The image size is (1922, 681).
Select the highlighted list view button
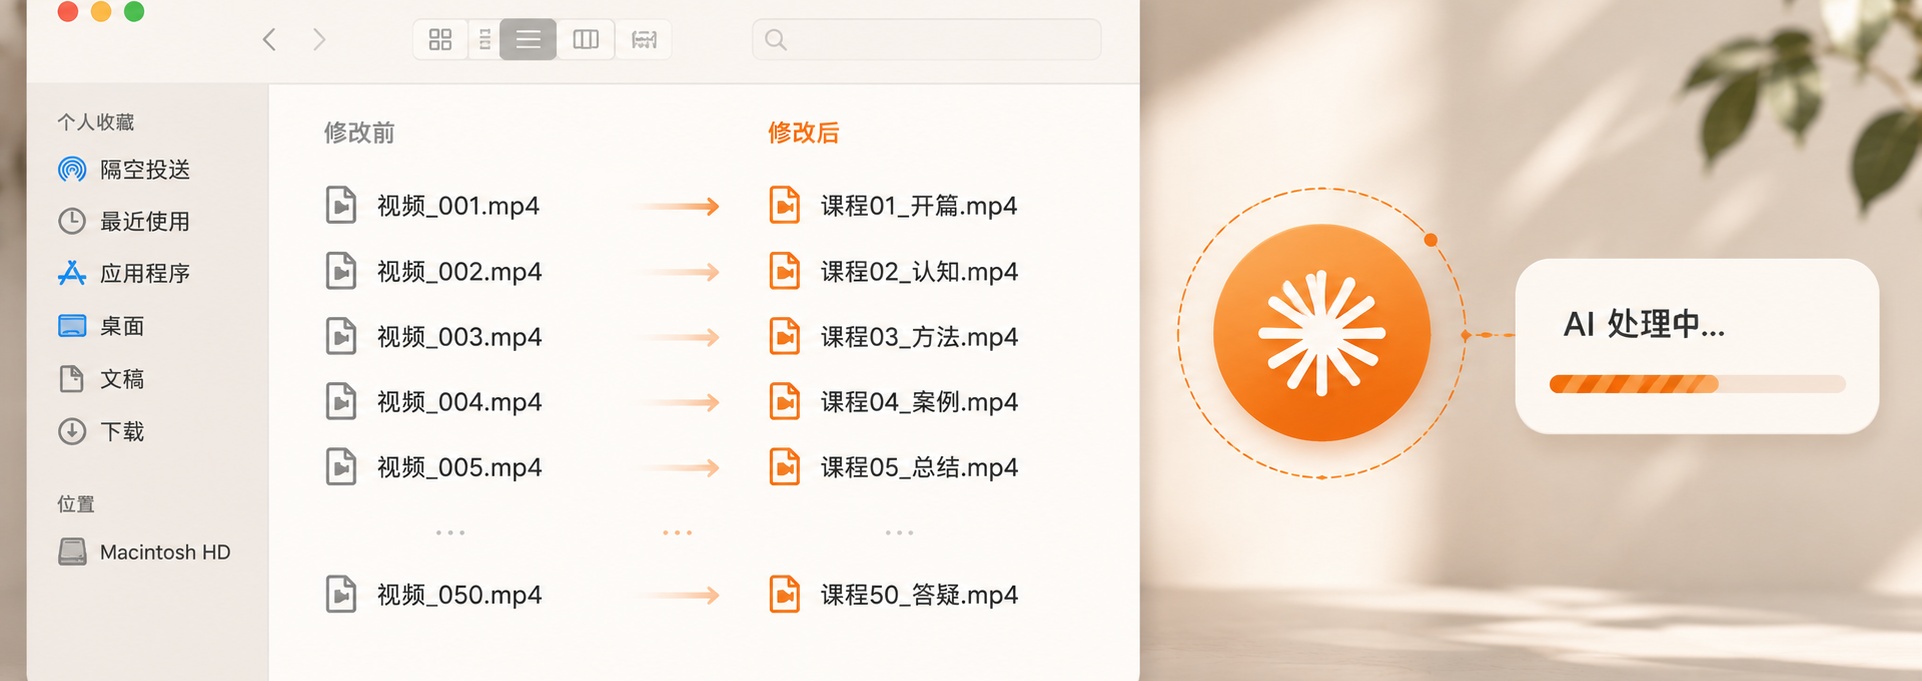[528, 40]
